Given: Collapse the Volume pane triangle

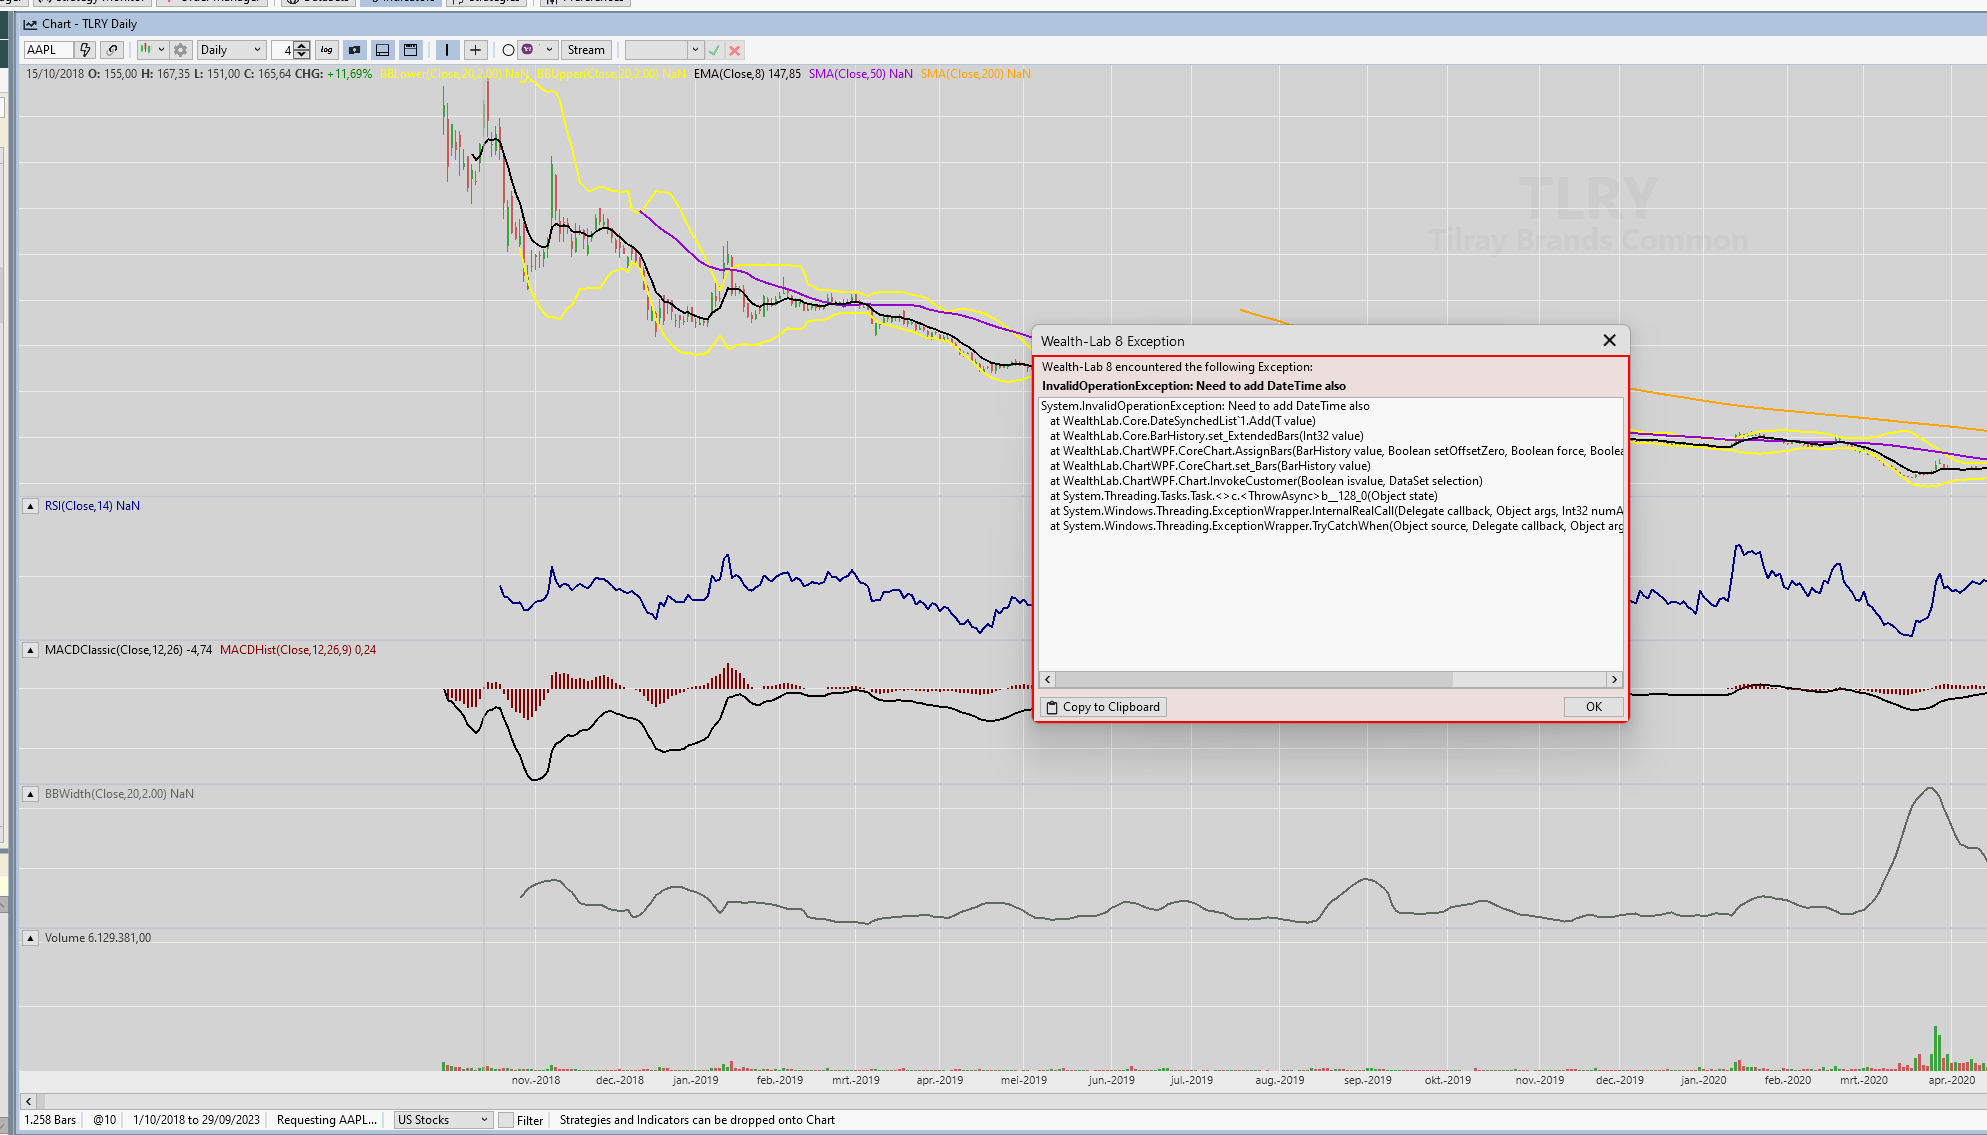Looking at the screenshot, I should 30,938.
